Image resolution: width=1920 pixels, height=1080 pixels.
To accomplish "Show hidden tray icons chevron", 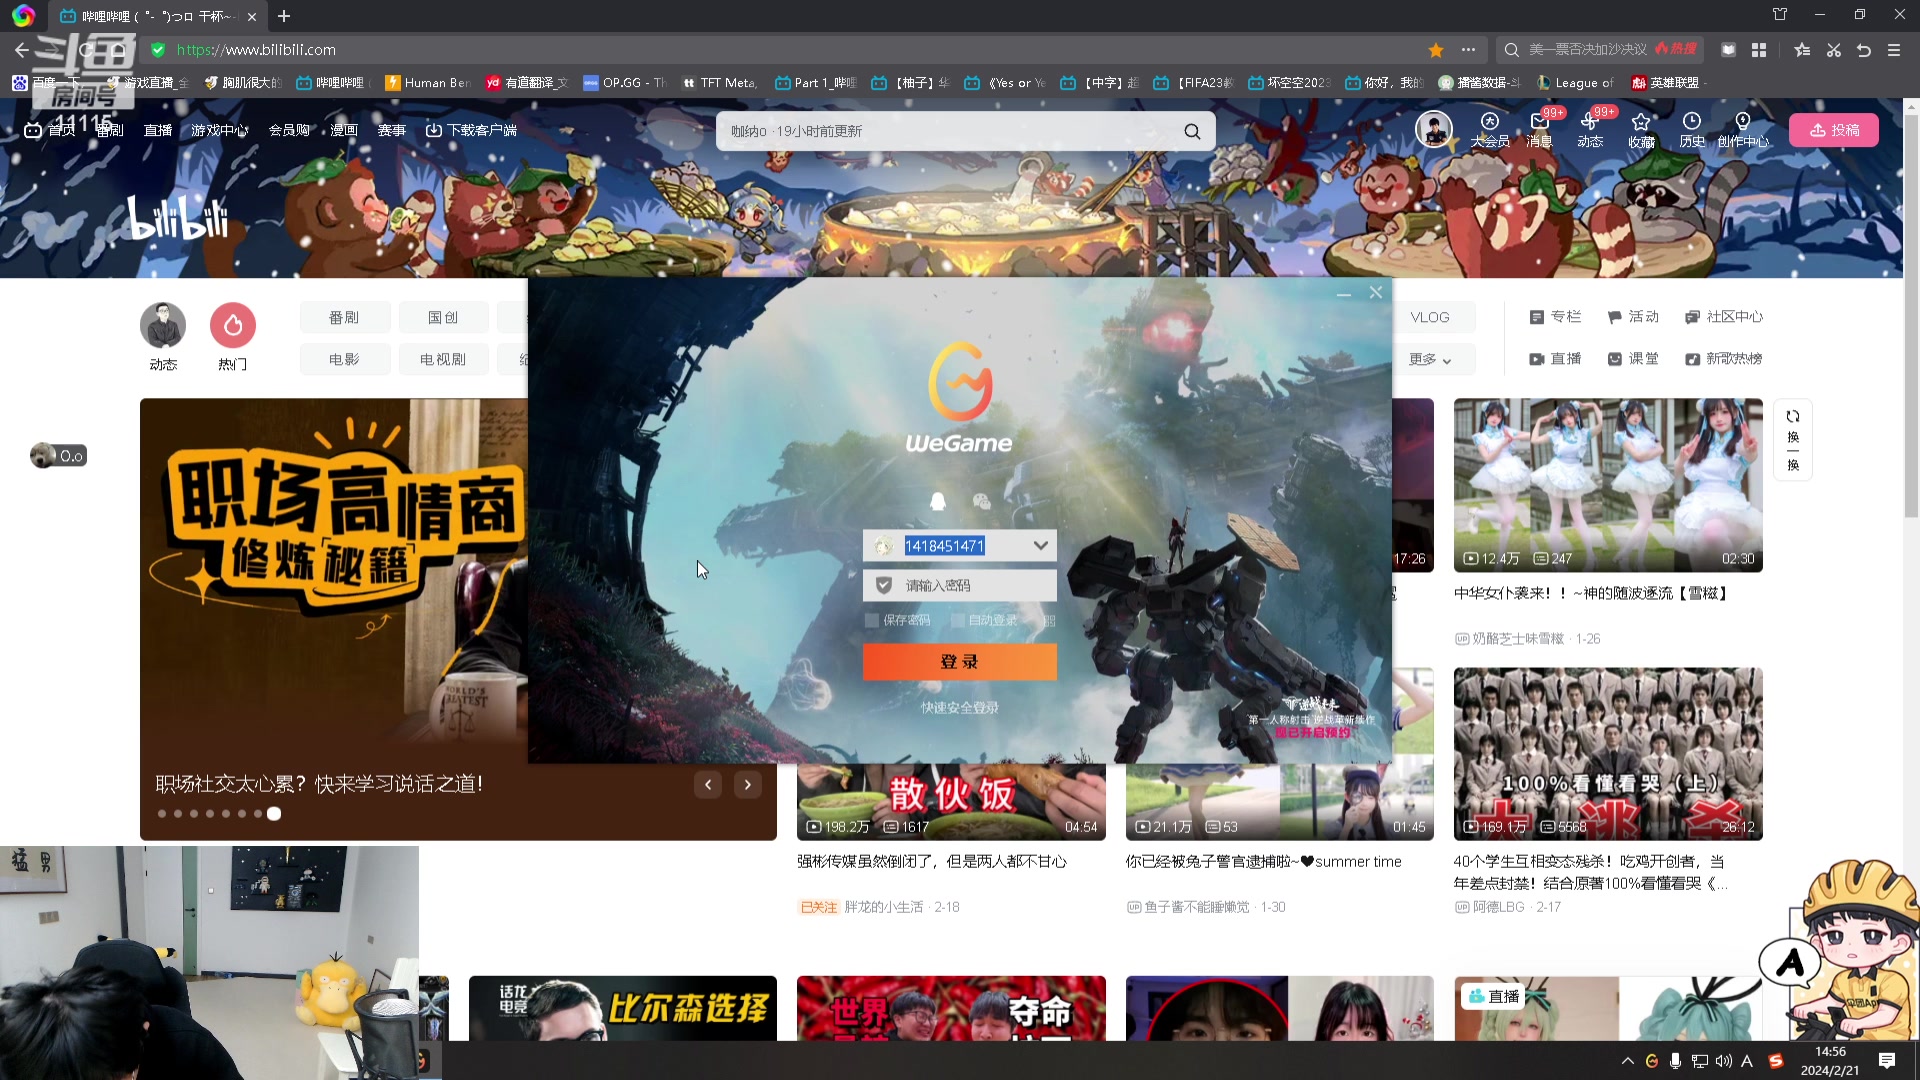I will tap(1628, 1061).
